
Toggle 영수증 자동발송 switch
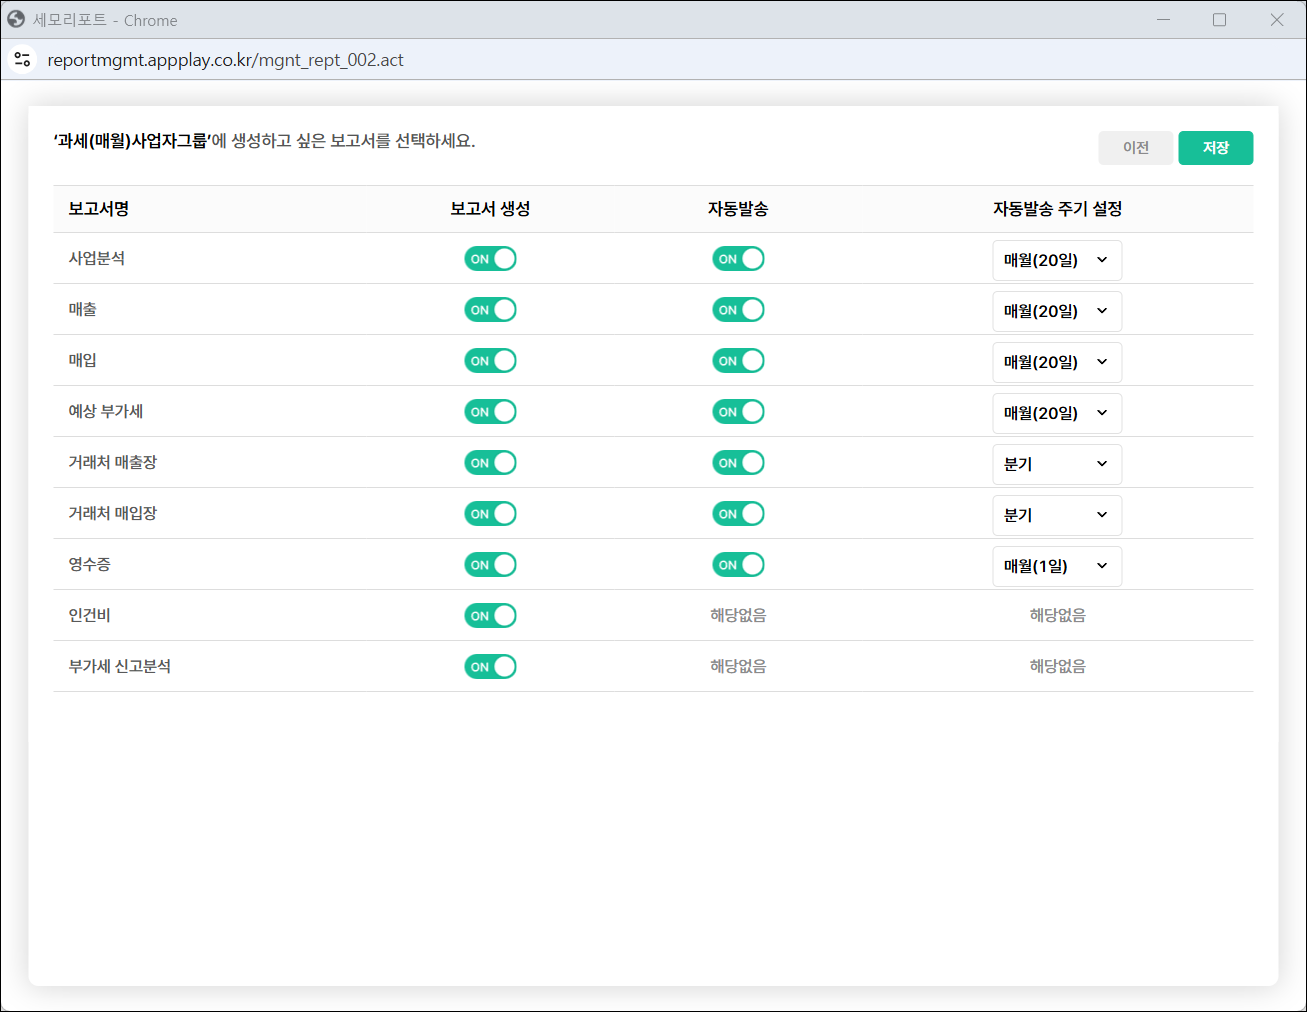click(738, 565)
